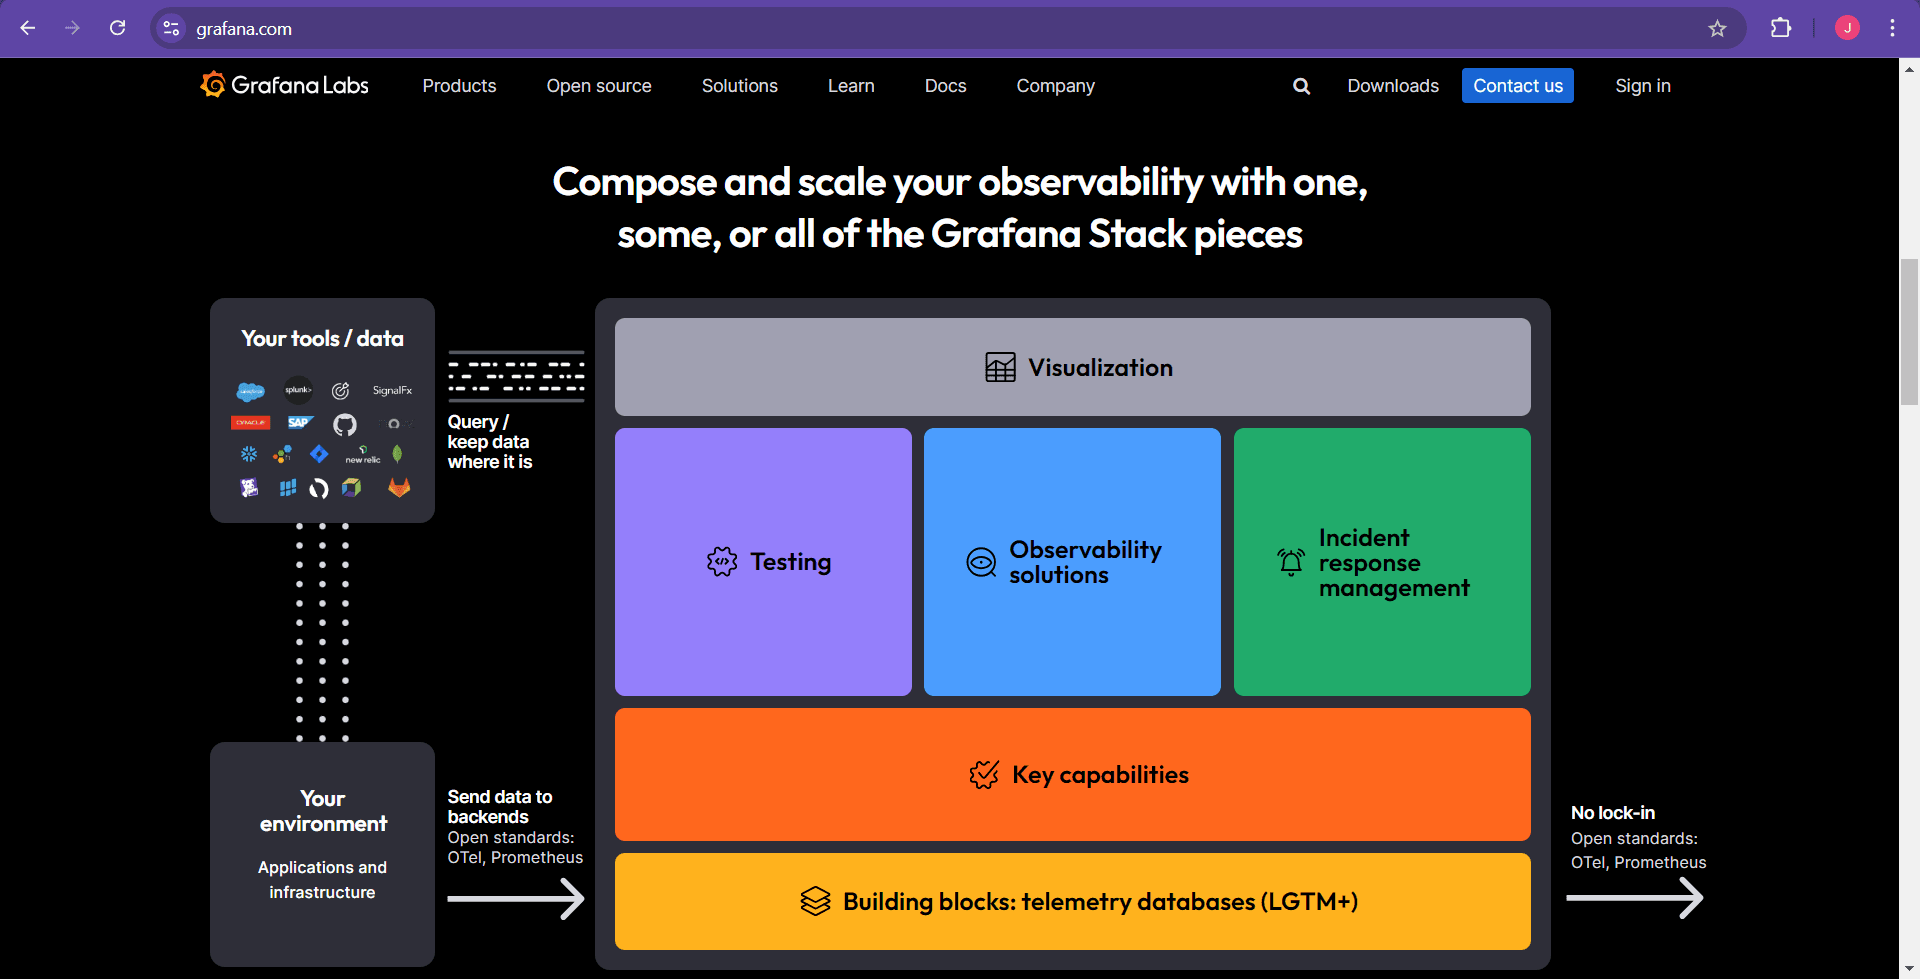This screenshot has height=979, width=1920.
Task: Select the Visualization block
Action: (1073, 367)
